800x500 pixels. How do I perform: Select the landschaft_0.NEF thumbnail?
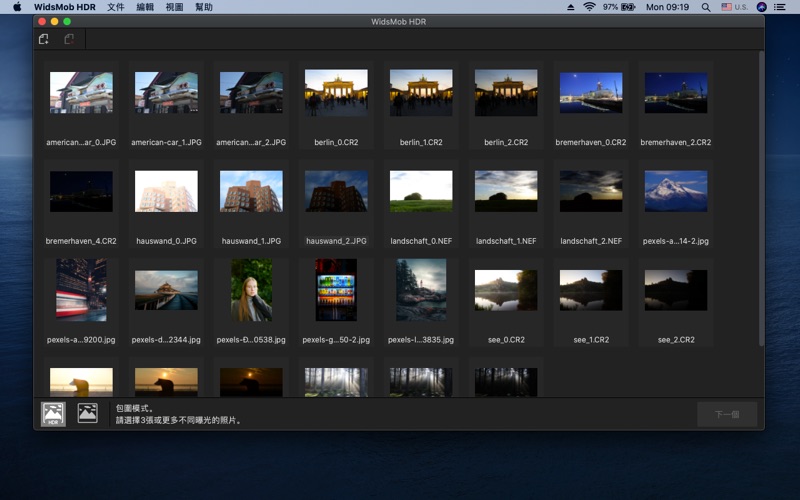click(421, 191)
